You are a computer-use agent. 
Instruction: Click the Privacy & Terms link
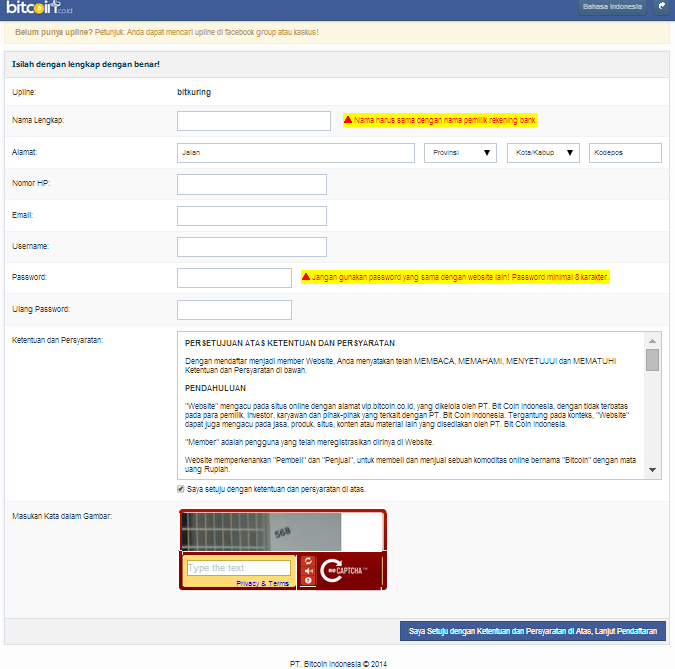(x=262, y=583)
